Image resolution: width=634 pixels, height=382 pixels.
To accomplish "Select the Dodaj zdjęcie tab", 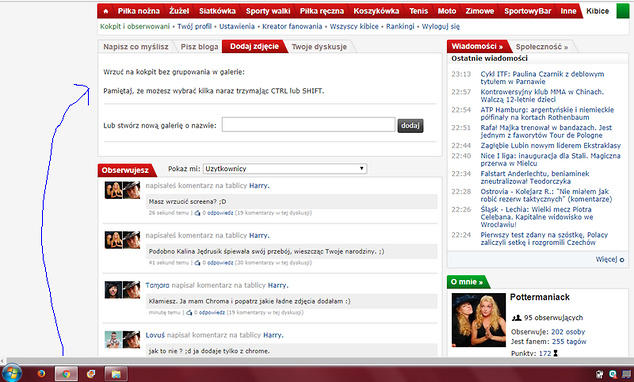I will tap(254, 46).
